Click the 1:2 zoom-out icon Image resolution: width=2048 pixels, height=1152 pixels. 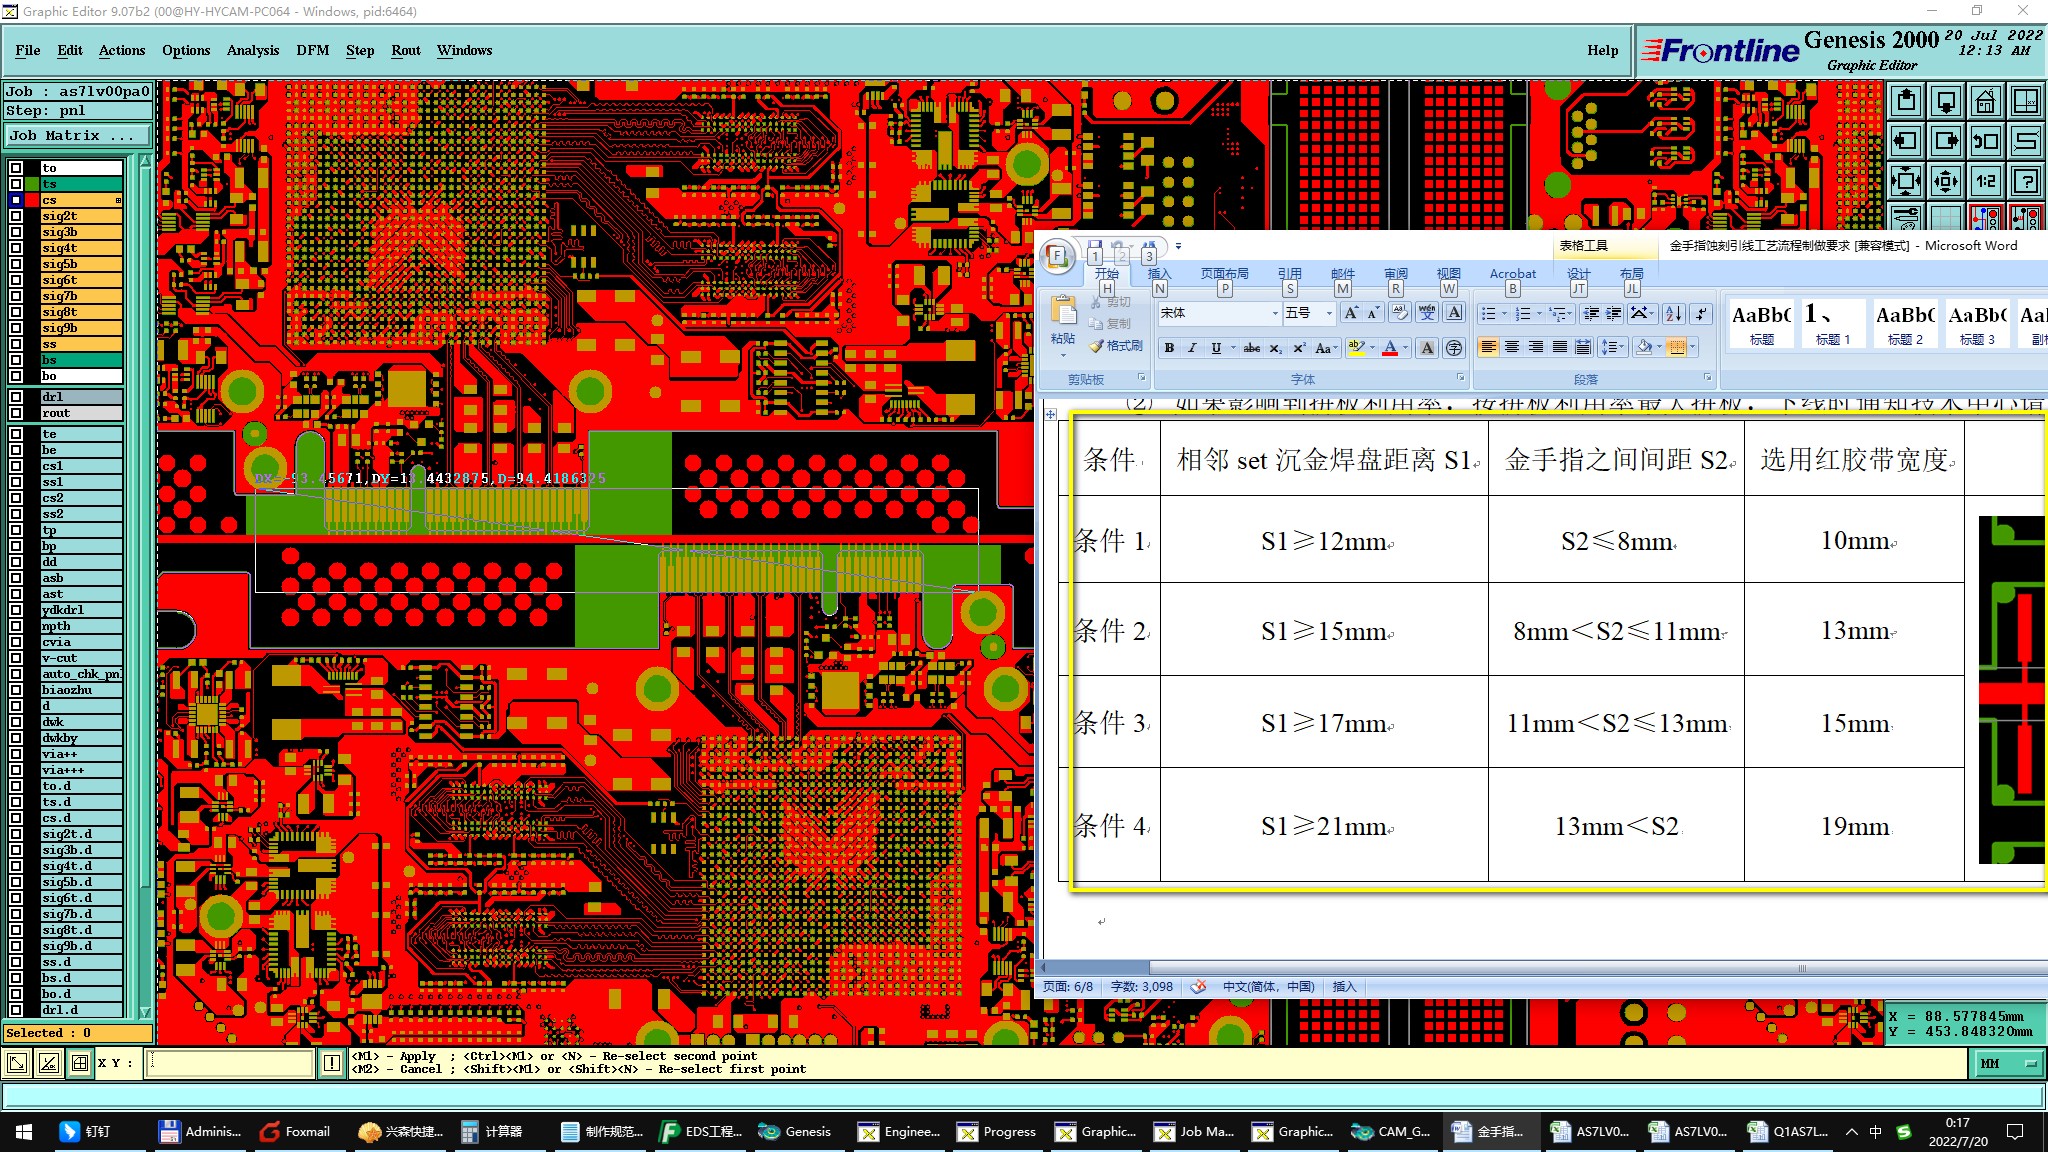point(1985,181)
